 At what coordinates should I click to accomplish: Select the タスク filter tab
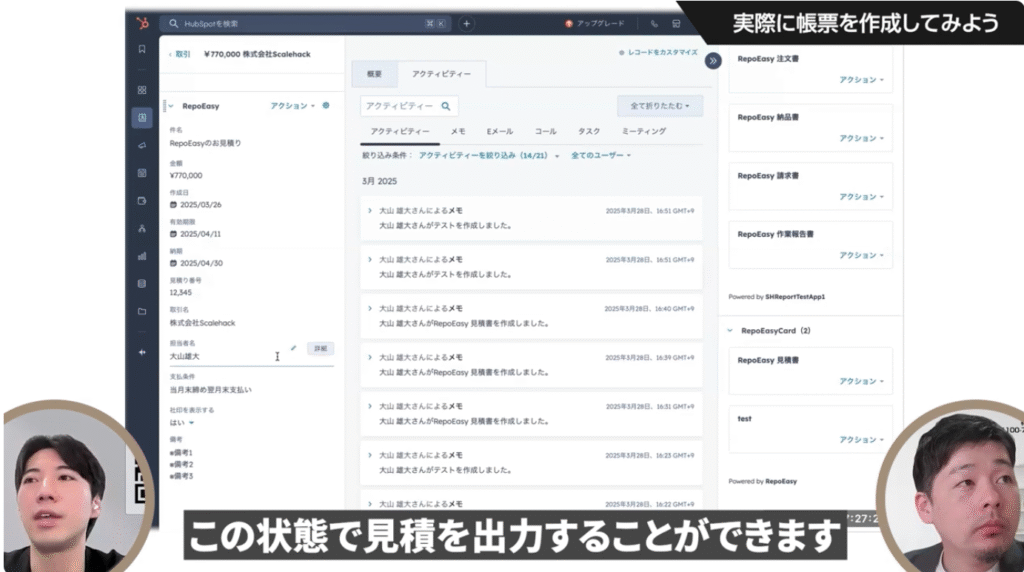588,131
